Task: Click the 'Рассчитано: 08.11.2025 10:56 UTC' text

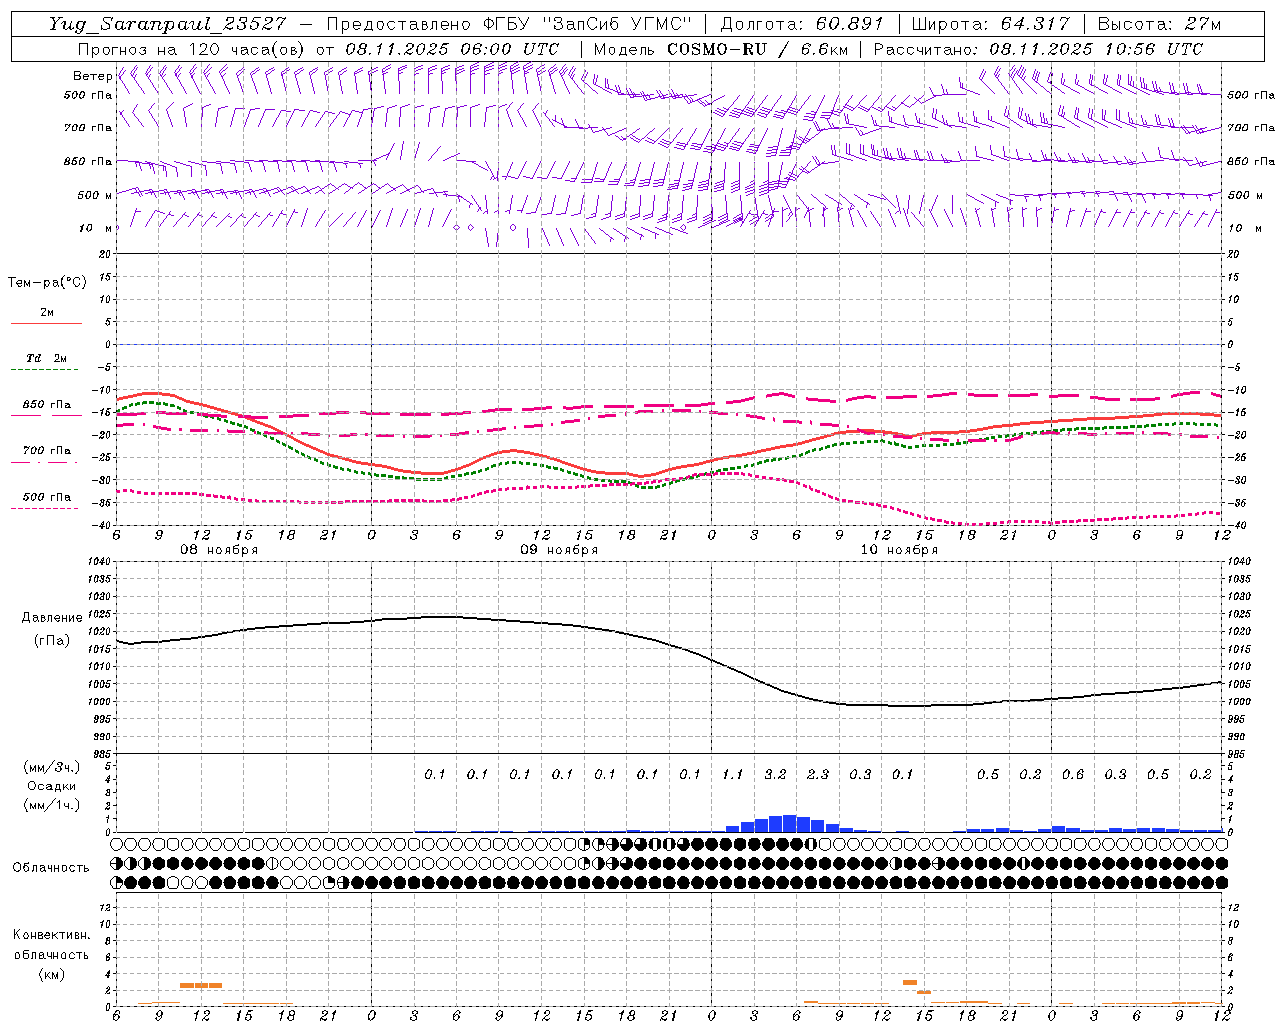Action: (x=1038, y=49)
